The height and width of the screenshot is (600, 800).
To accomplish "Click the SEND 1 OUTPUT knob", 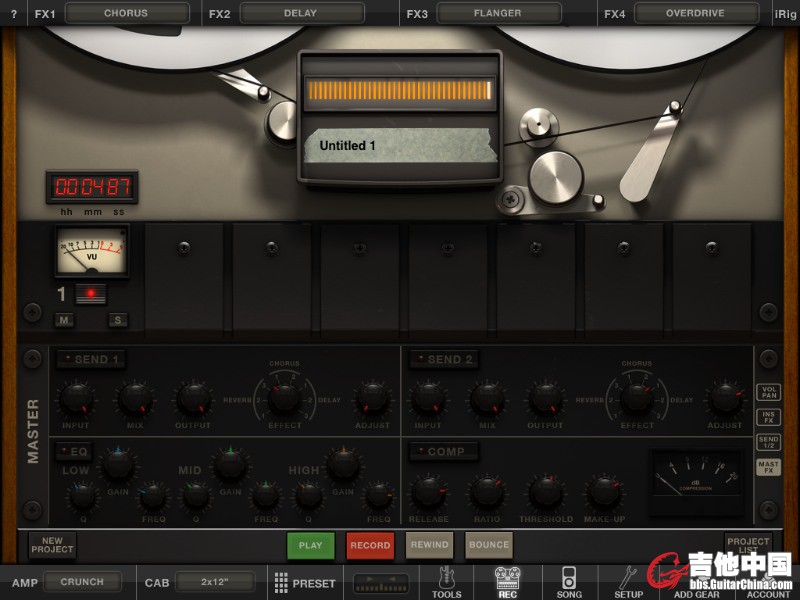I will [x=193, y=398].
